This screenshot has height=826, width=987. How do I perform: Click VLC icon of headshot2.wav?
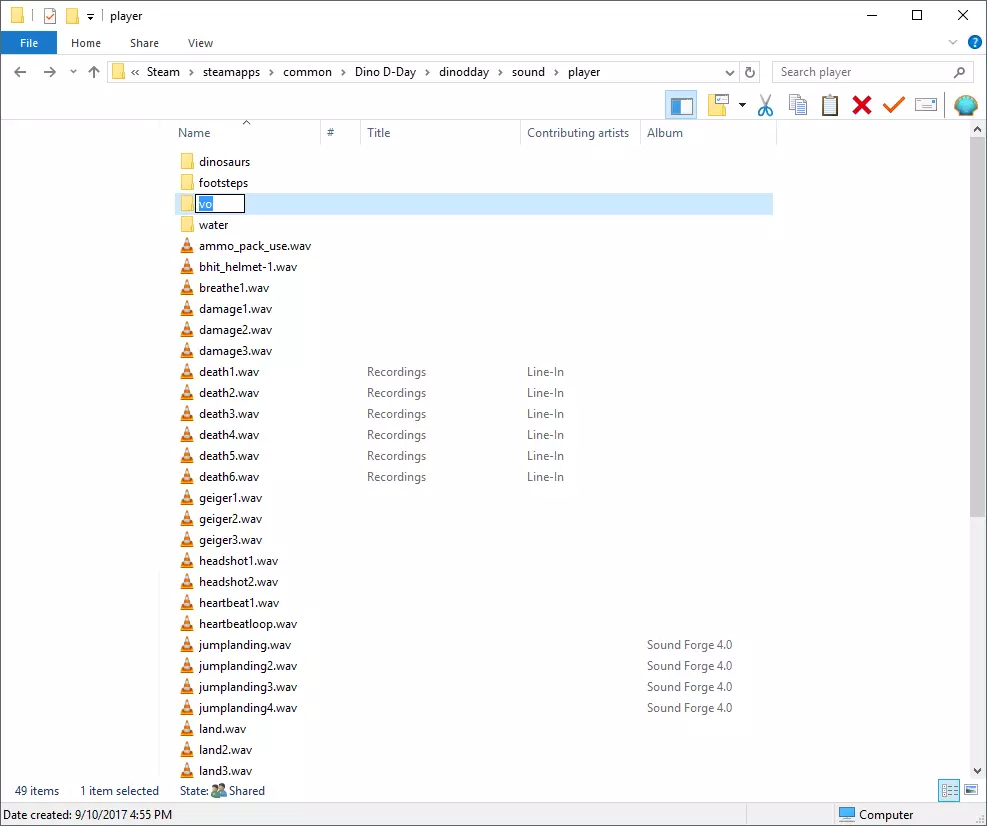pyautogui.click(x=187, y=582)
